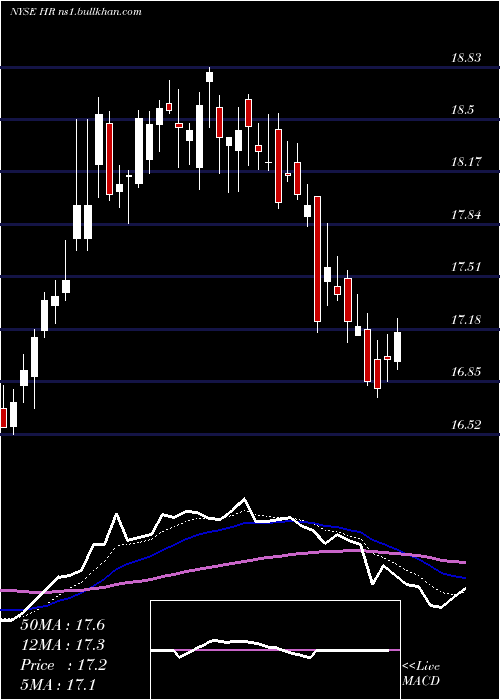The width and height of the screenshot is (500, 700).
Task: Select the 16.85 price axis label
Action: point(466,372)
